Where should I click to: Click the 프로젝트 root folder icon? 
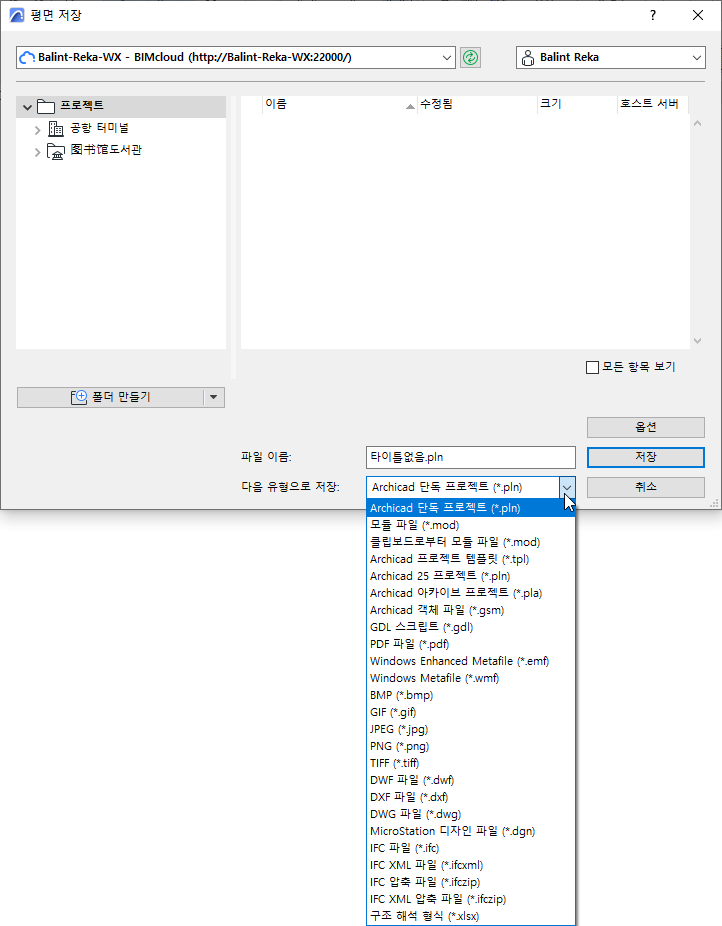pyautogui.click(x=45, y=106)
